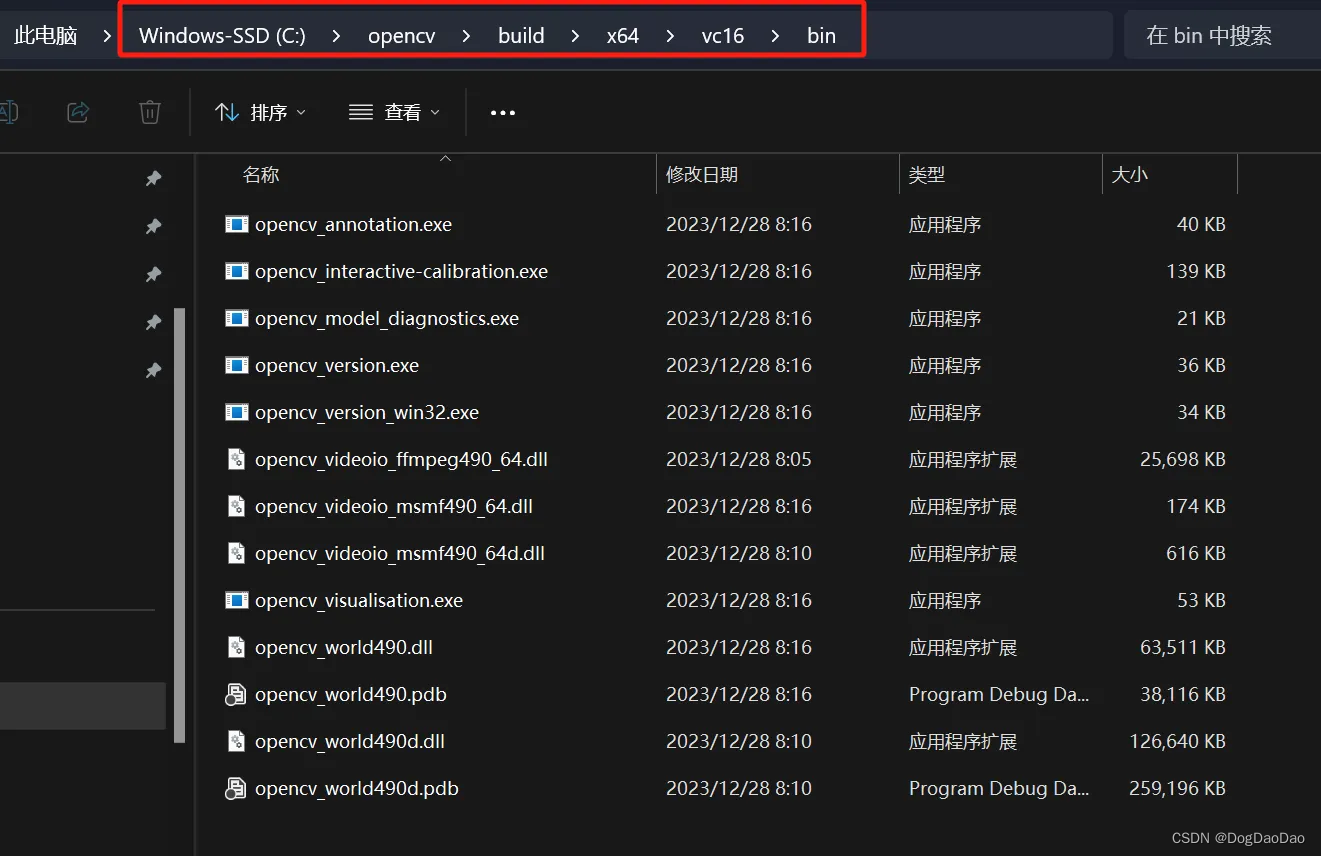This screenshot has width=1321, height=856.
Task: Expand the chevron after x64 in path
Action: (x=670, y=36)
